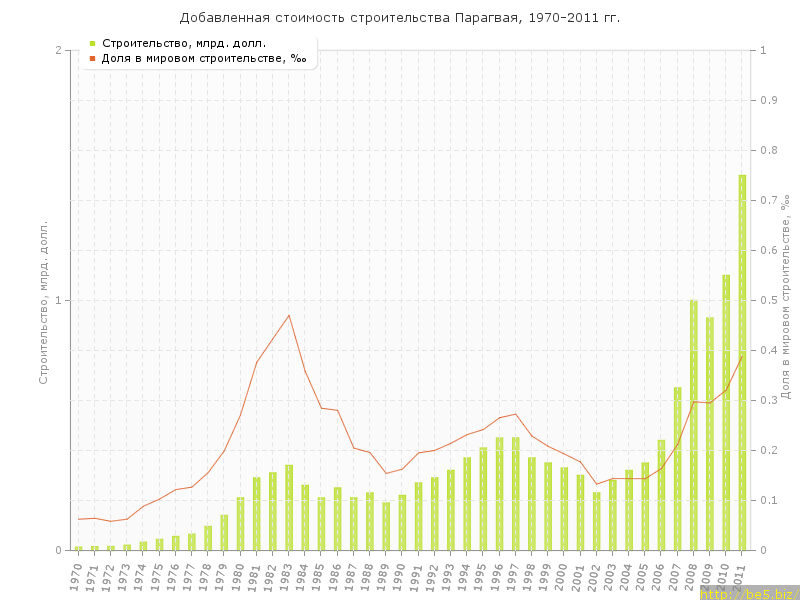Click the 1983 peak of the orange line
Viewport: 800px width, 600px height.
(289, 315)
